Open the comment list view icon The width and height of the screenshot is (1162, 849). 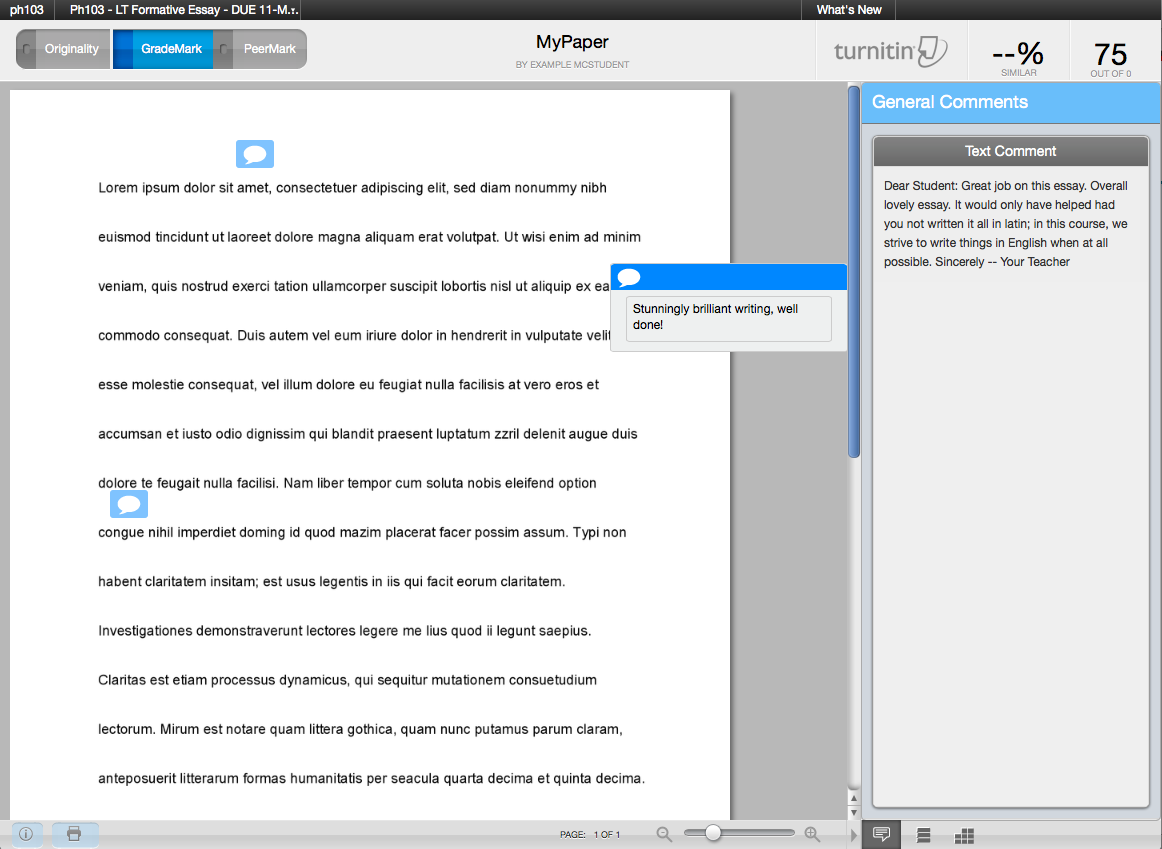click(924, 835)
